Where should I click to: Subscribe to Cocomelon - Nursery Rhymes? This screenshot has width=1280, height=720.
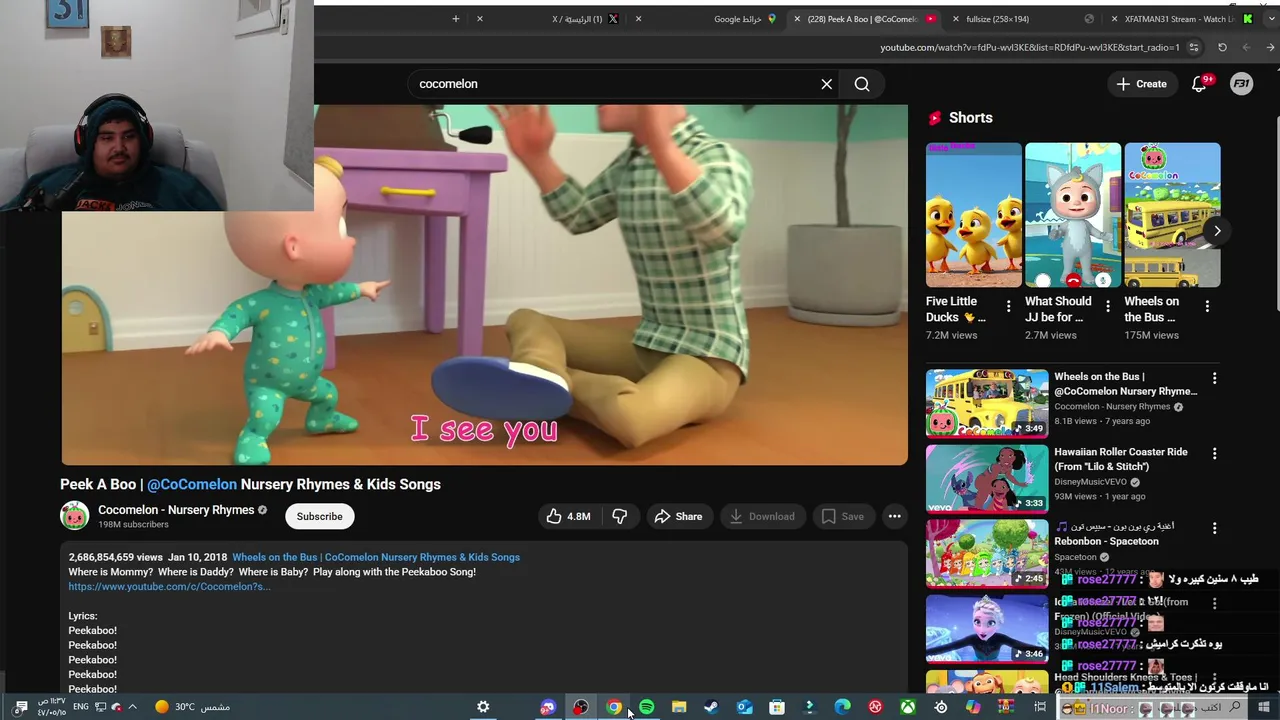click(x=320, y=516)
